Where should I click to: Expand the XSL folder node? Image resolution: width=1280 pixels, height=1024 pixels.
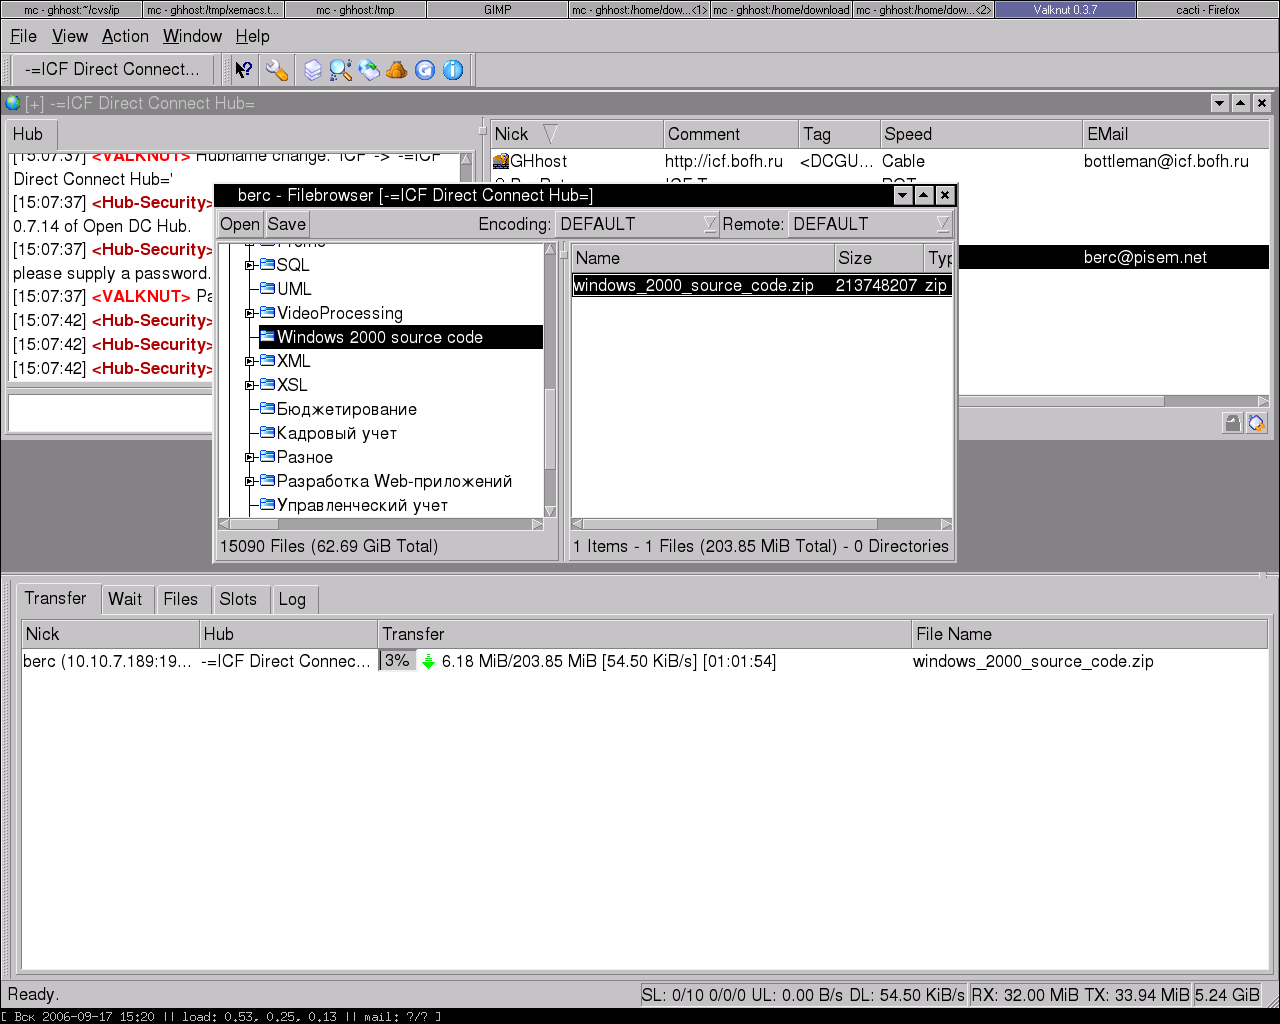click(250, 385)
